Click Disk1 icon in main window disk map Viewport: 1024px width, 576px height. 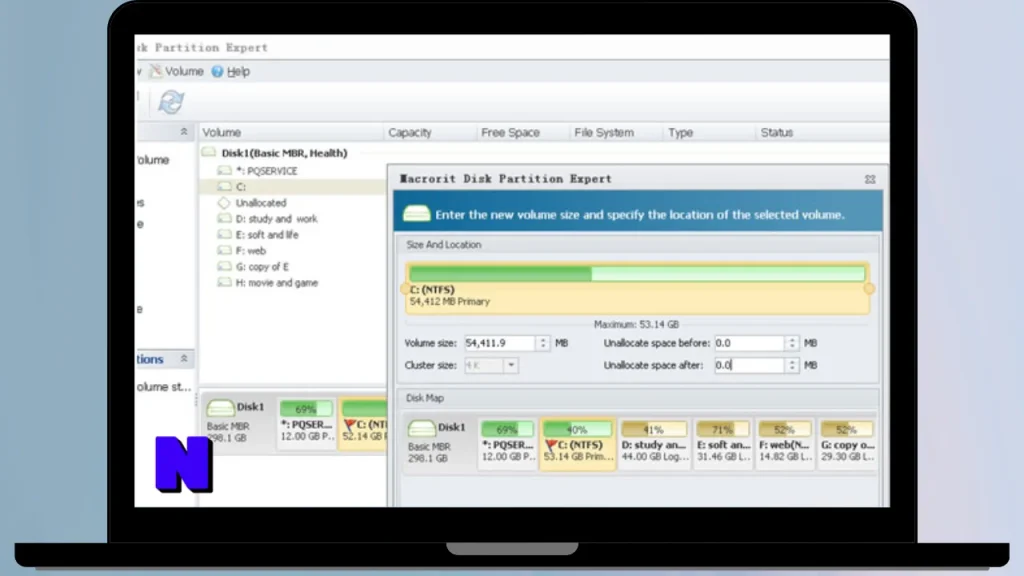tap(221, 408)
